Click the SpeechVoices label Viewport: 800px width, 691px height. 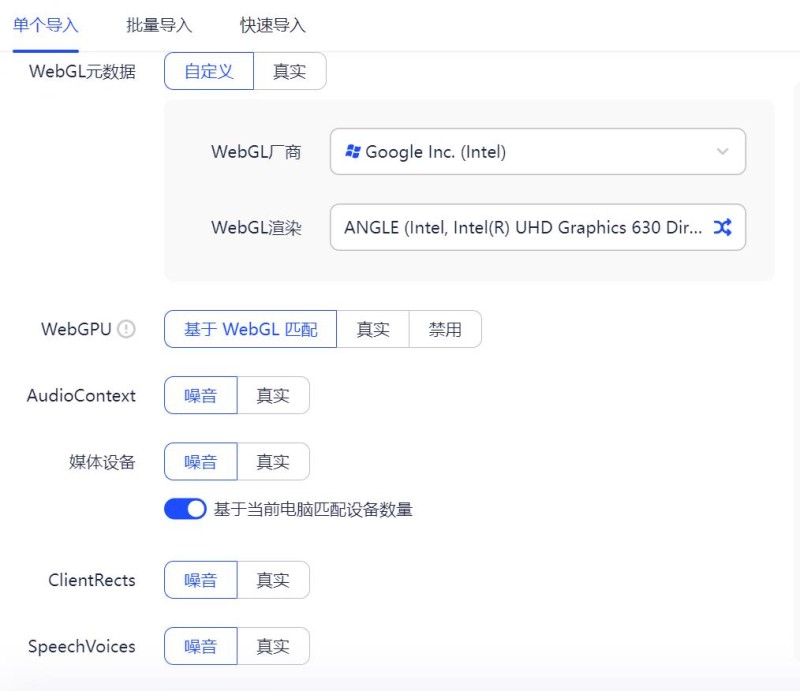point(82,647)
